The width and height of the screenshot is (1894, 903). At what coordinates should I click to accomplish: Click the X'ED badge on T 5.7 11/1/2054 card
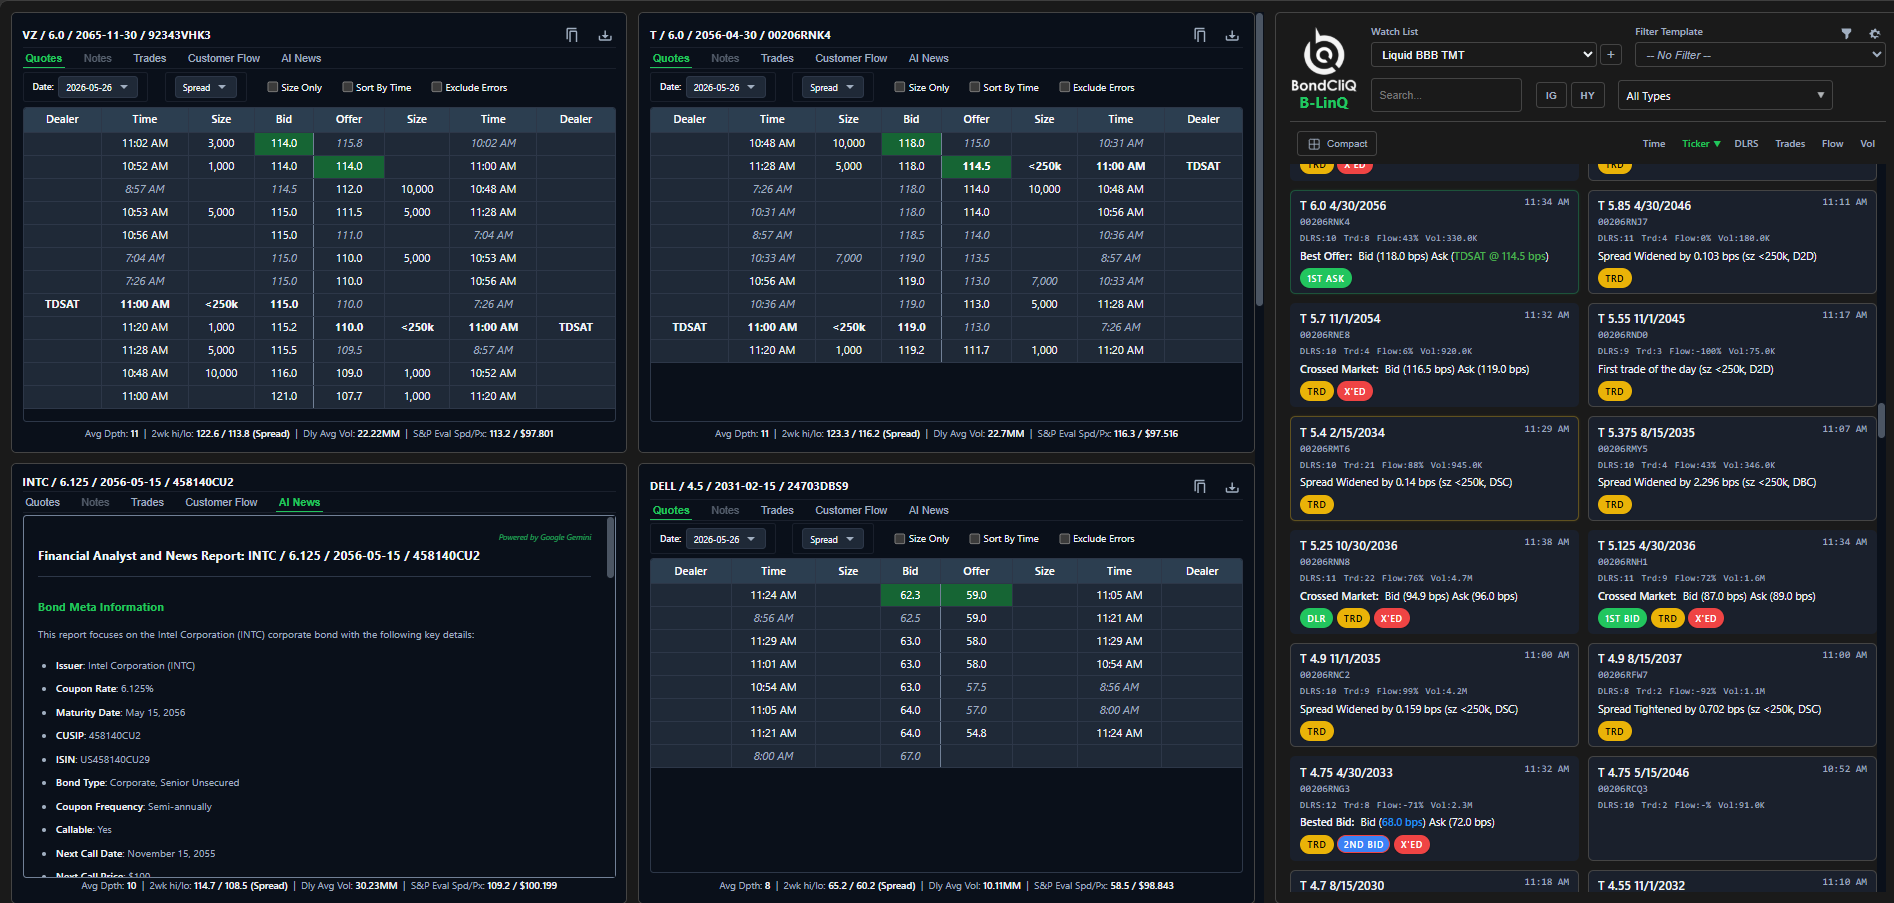[1354, 391]
